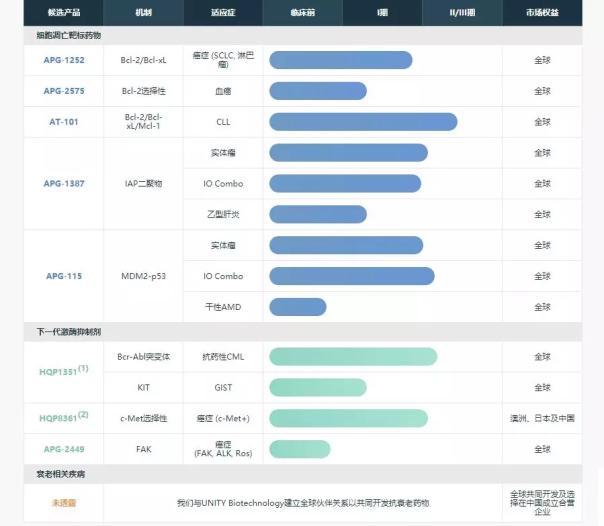
Task: Click the c-Met选择性 mechanism cell
Action: [143, 418]
